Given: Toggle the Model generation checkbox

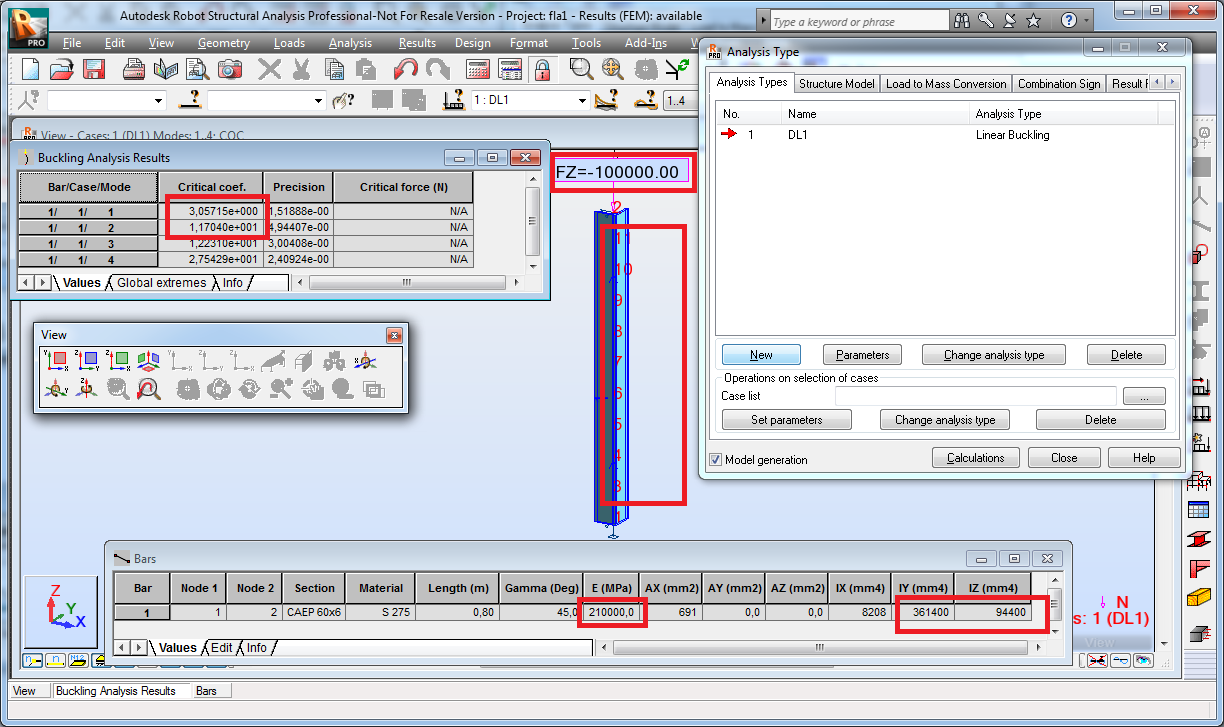Looking at the screenshot, I should (715, 460).
